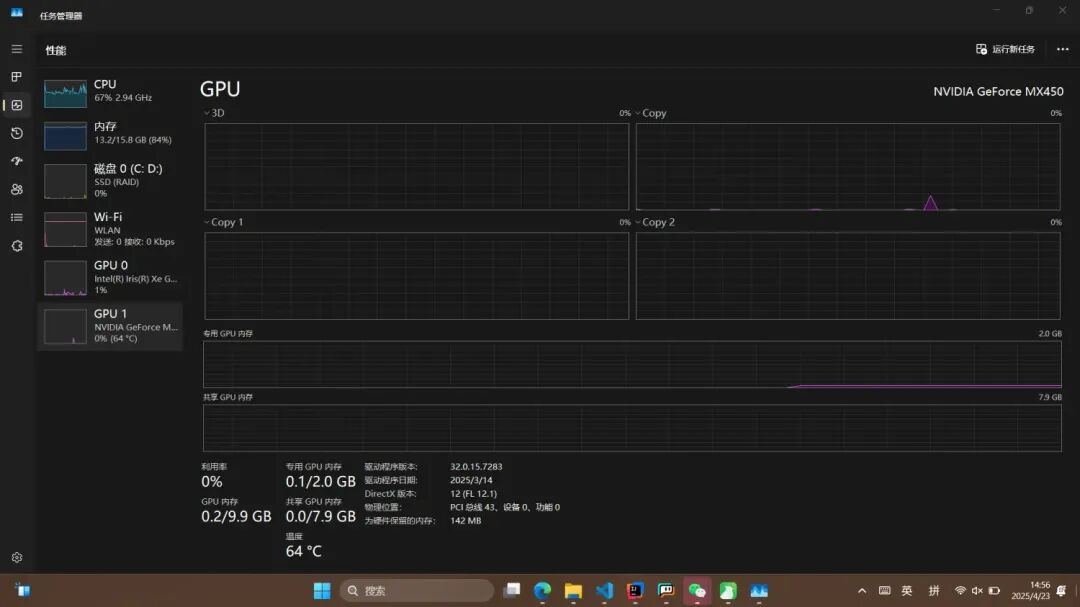
Task: Switch to the Users page icon
Action: [x=17, y=189]
